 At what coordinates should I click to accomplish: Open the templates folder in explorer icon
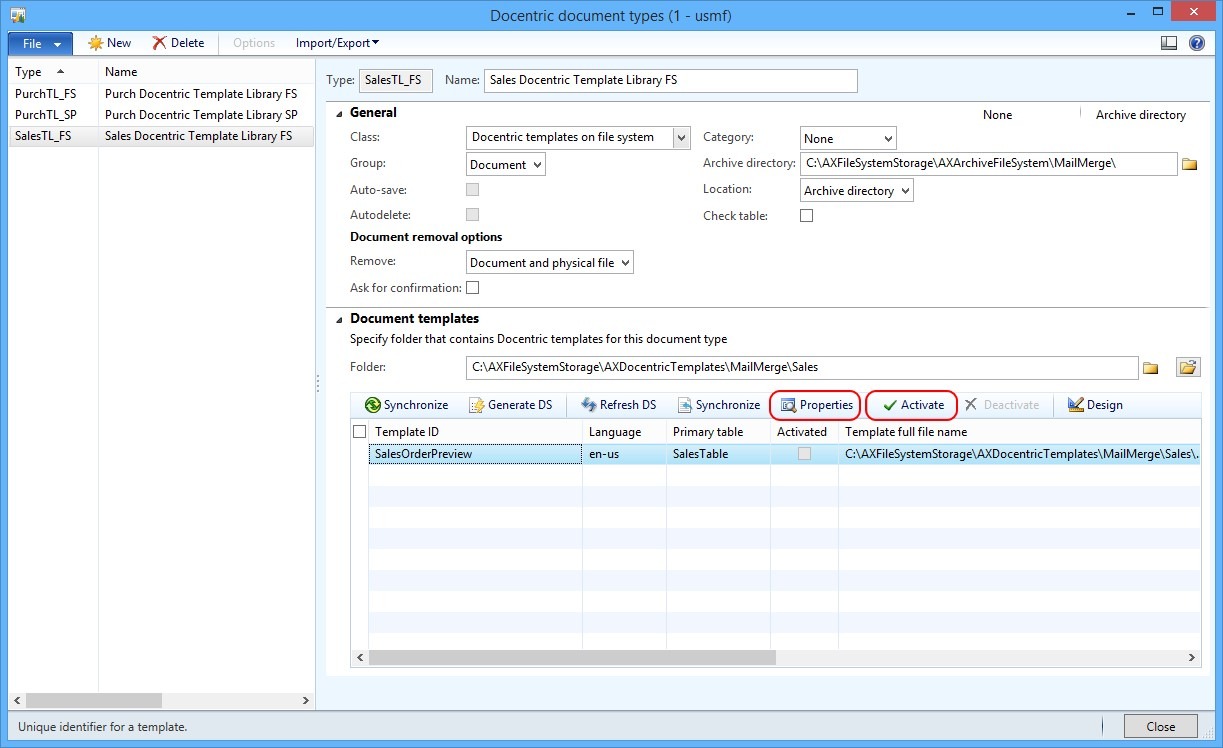[1188, 367]
